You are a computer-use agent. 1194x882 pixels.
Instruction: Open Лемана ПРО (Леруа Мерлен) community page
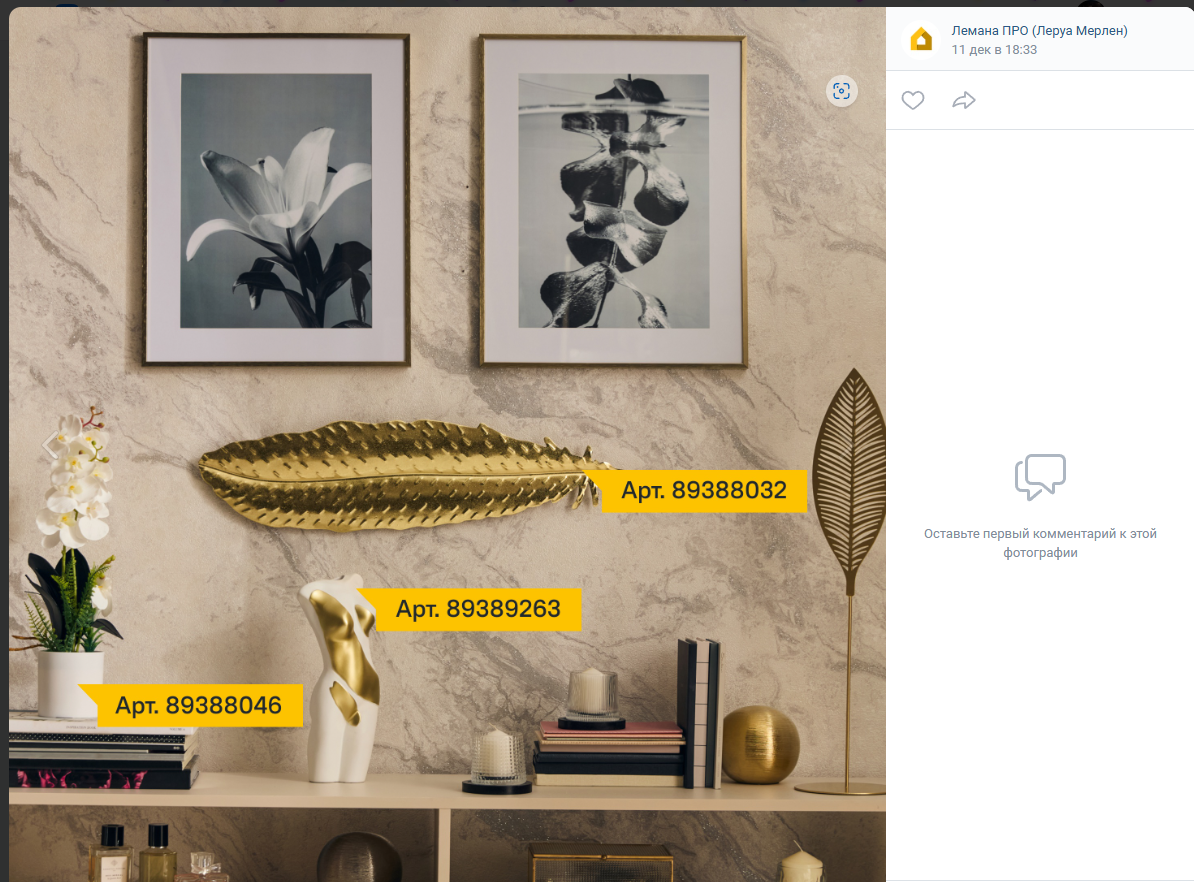1039,30
